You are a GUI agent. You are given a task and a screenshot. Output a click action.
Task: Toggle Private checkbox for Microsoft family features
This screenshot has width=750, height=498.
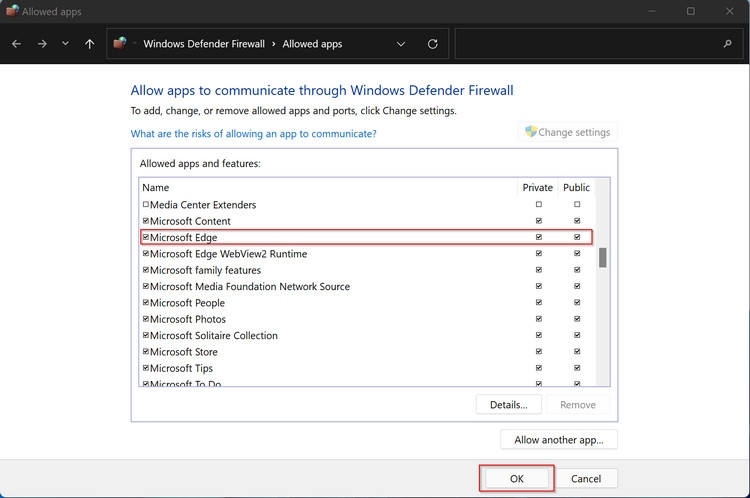pos(539,270)
